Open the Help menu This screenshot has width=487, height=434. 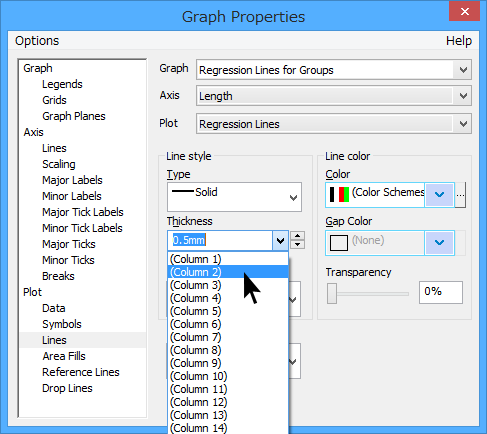(x=459, y=41)
